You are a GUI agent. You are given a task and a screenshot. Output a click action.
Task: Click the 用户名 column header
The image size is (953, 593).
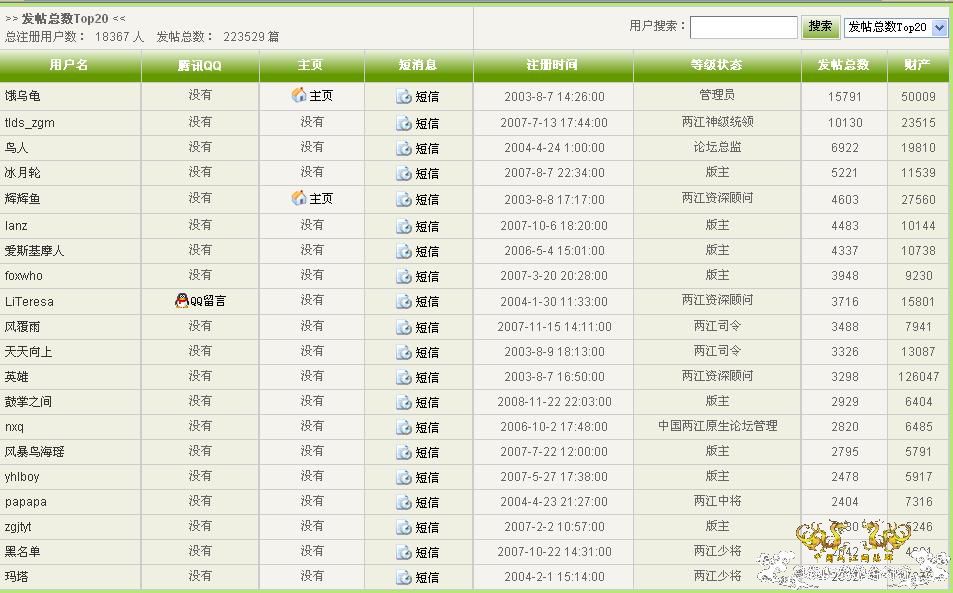tap(69, 65)
